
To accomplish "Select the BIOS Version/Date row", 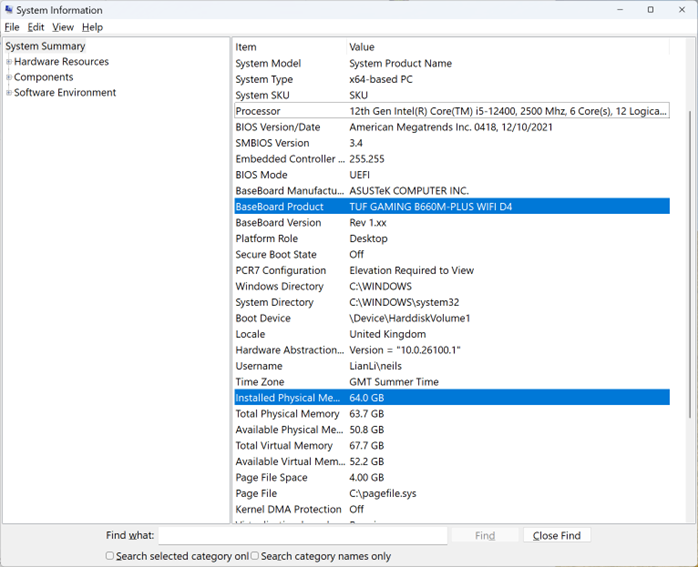I will click(x=452, y=127).
